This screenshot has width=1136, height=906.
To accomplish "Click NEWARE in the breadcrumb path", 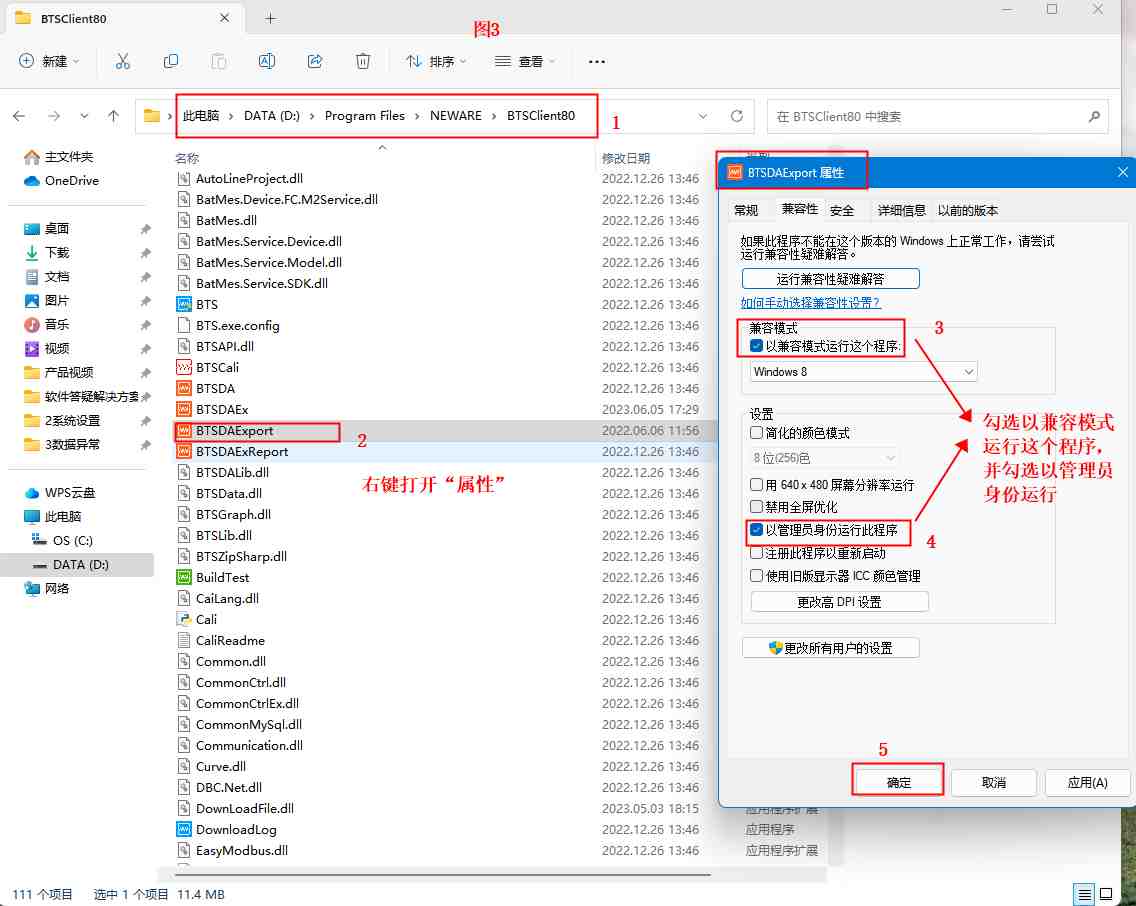I will [456, 116].
